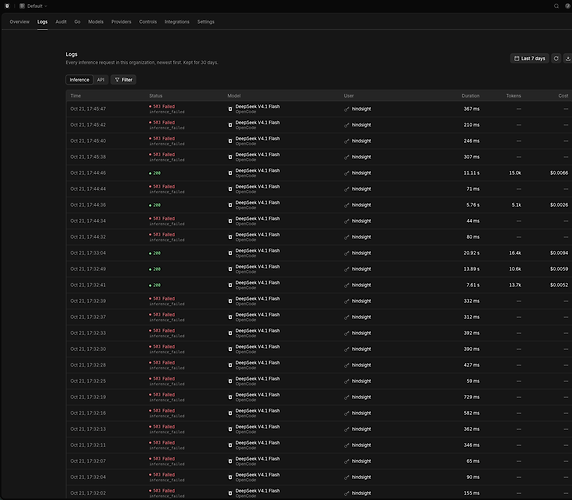Click the Status column header
The height and width of the screenshot is (500, 572).
(155, 96)
